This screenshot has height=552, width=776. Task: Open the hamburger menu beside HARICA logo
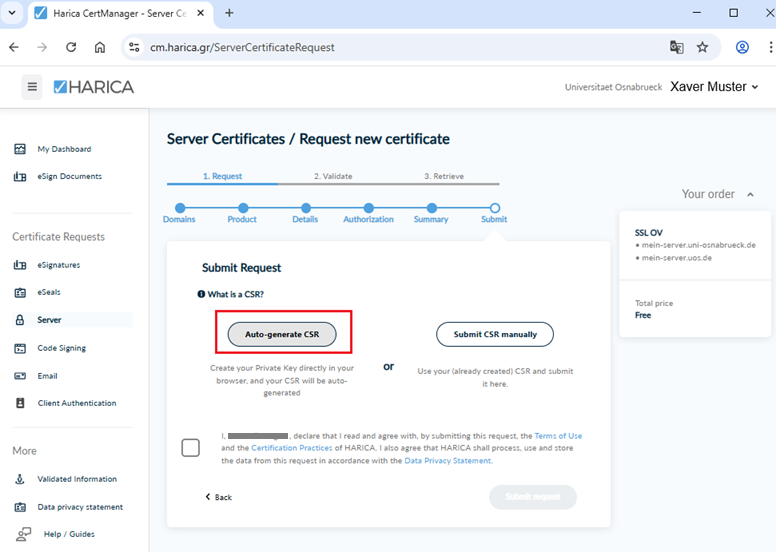32,87
